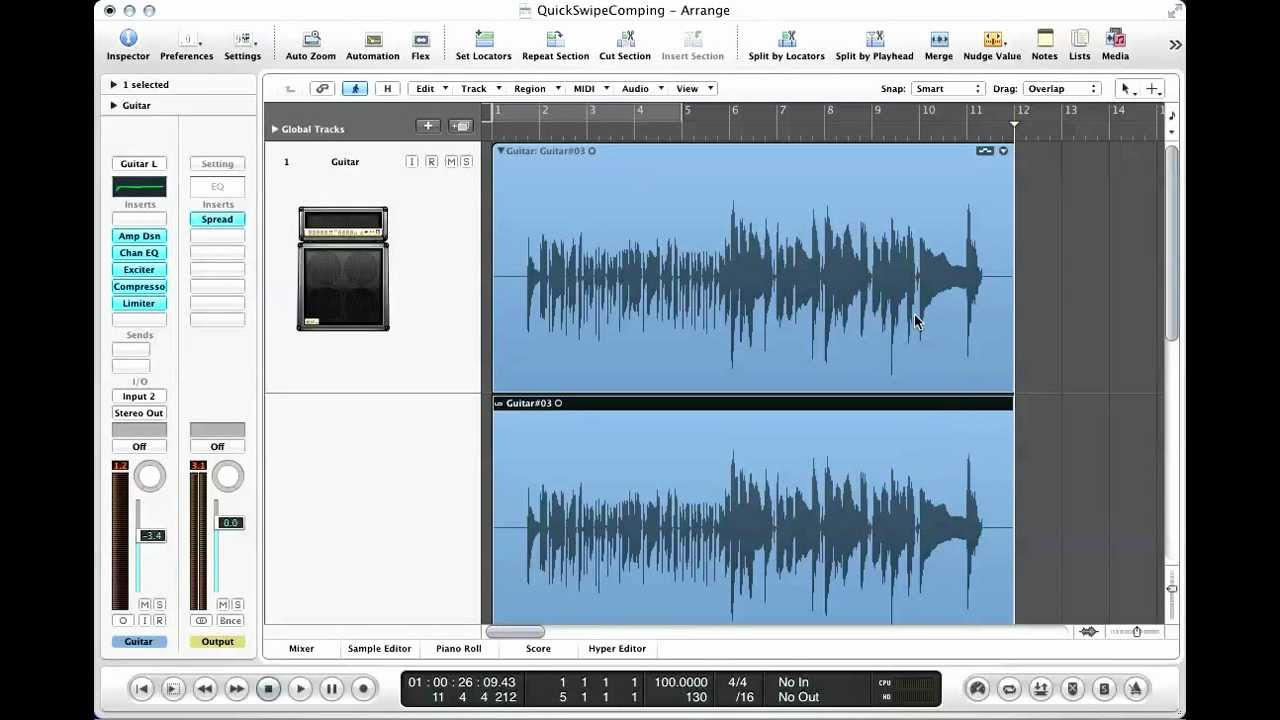Click the Stereo Out output slot
Screen dimensions: 1280x720
point(139,413)
